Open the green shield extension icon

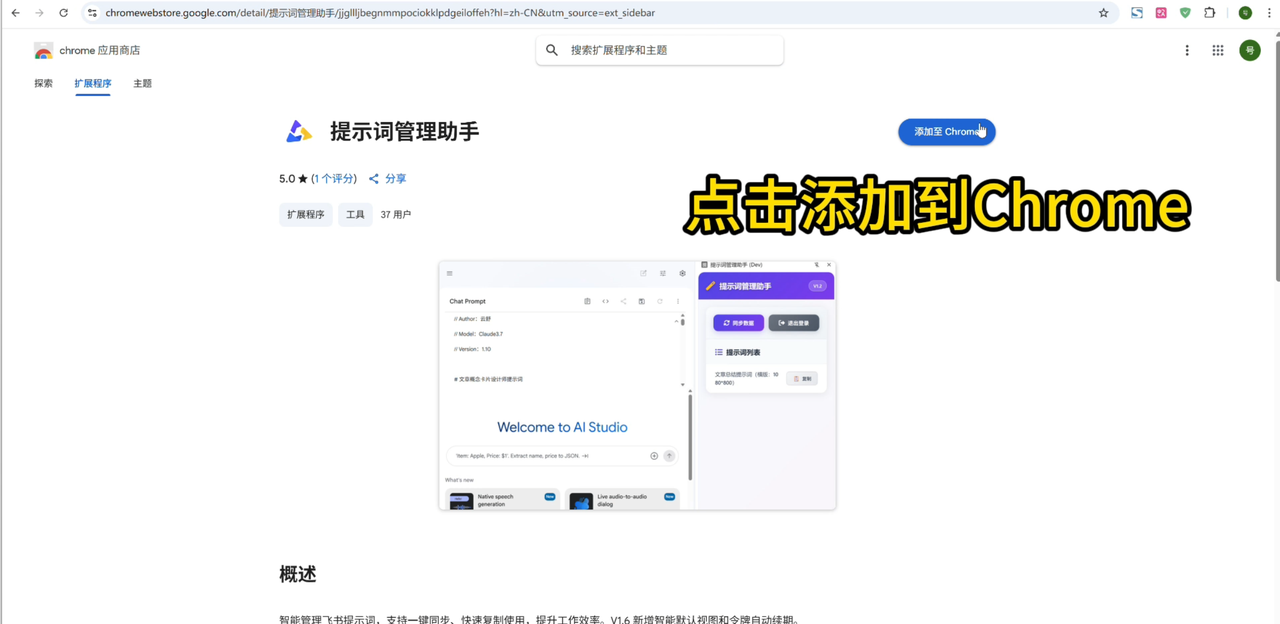click(x=1185, y=13)
